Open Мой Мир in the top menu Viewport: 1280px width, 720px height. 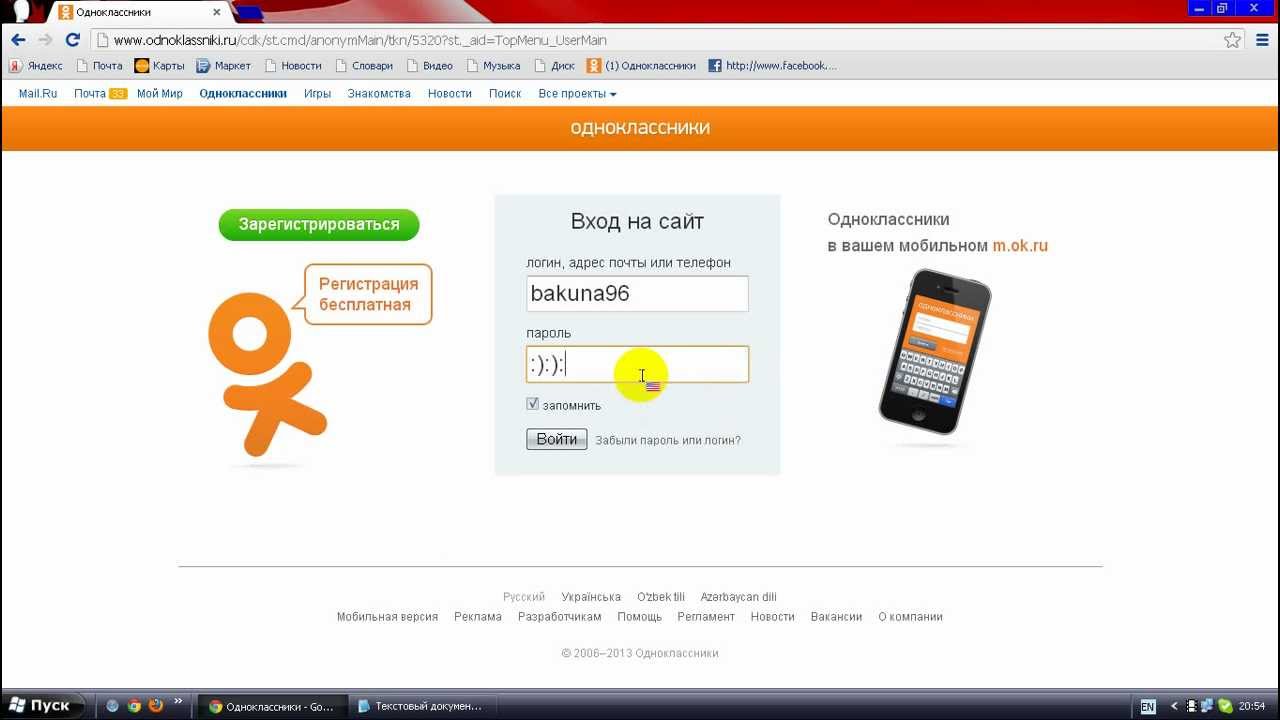(x=160, y=94)
